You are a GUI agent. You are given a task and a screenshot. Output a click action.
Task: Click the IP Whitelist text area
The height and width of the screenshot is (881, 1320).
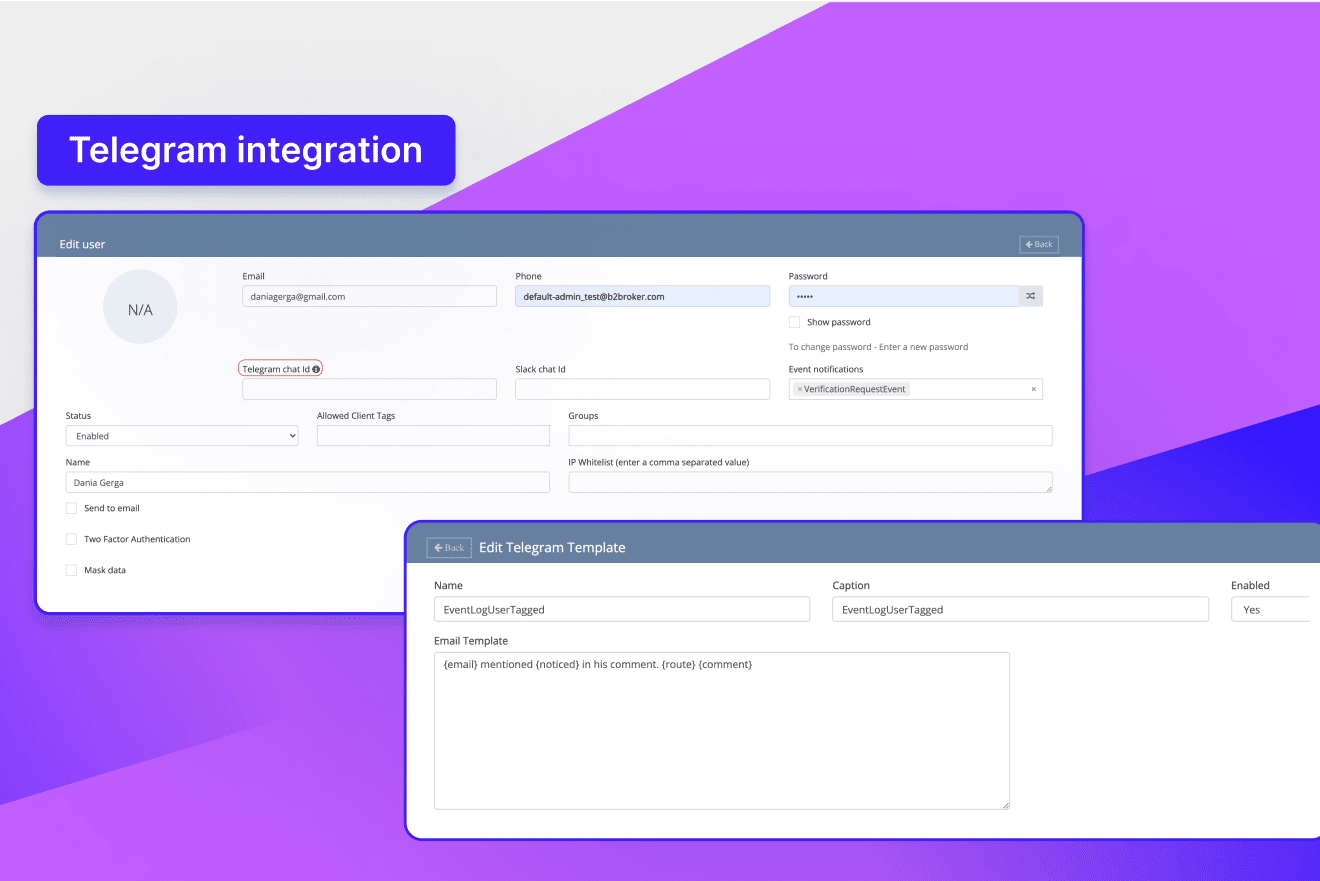(810, 482)
